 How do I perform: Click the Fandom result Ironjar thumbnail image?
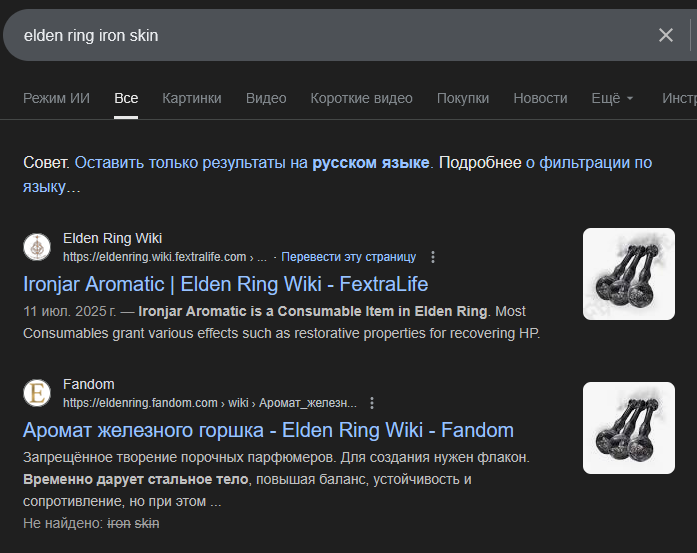[x=628, y=428]
